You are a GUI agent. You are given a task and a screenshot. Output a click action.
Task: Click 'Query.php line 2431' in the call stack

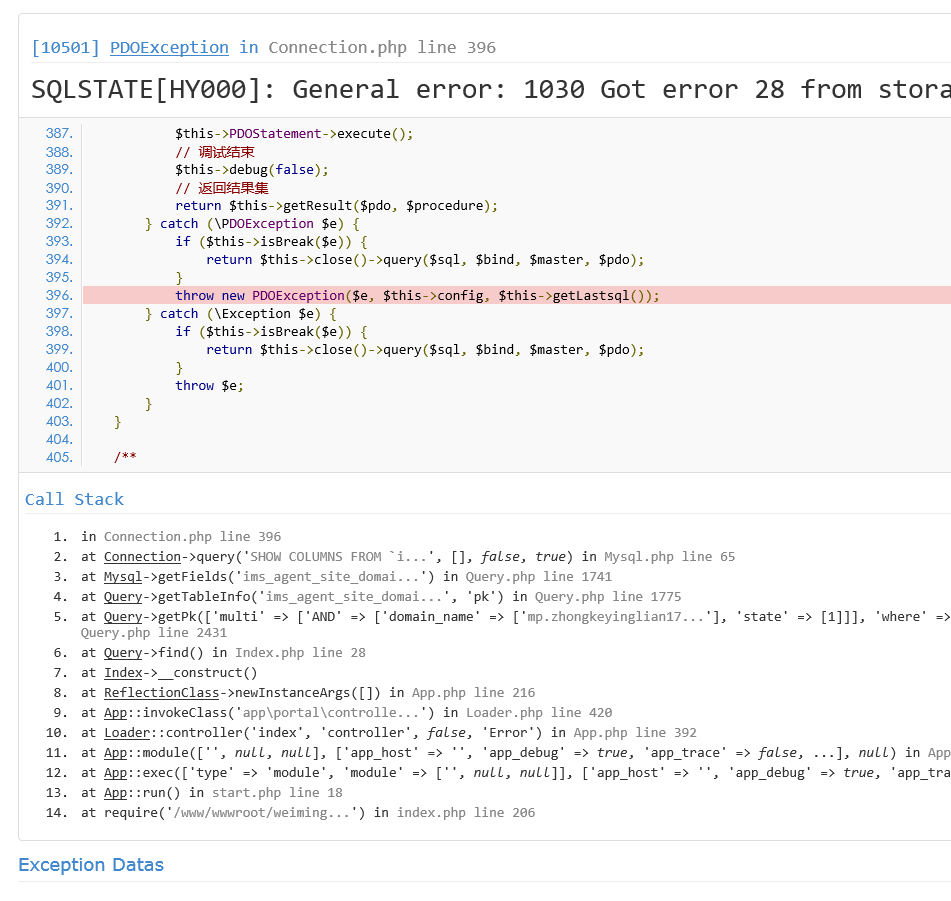pos(154,632)
